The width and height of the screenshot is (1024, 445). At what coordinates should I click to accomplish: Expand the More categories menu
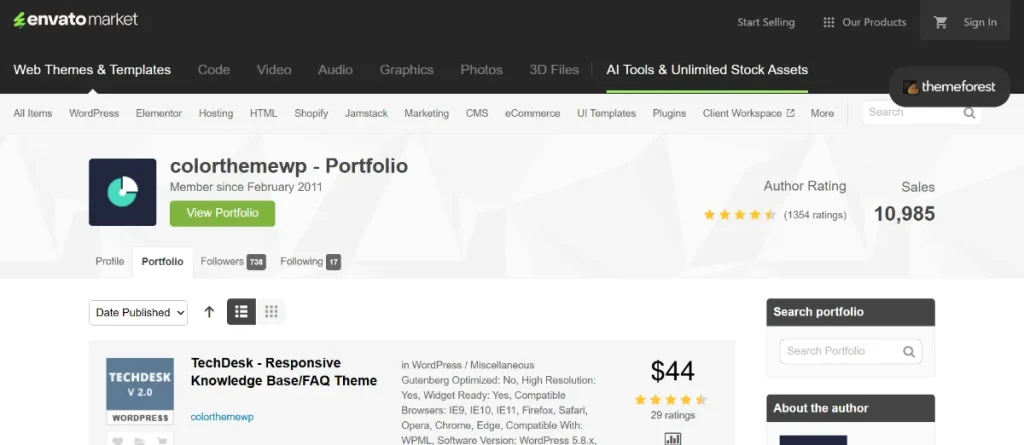(x=822, y=113)
